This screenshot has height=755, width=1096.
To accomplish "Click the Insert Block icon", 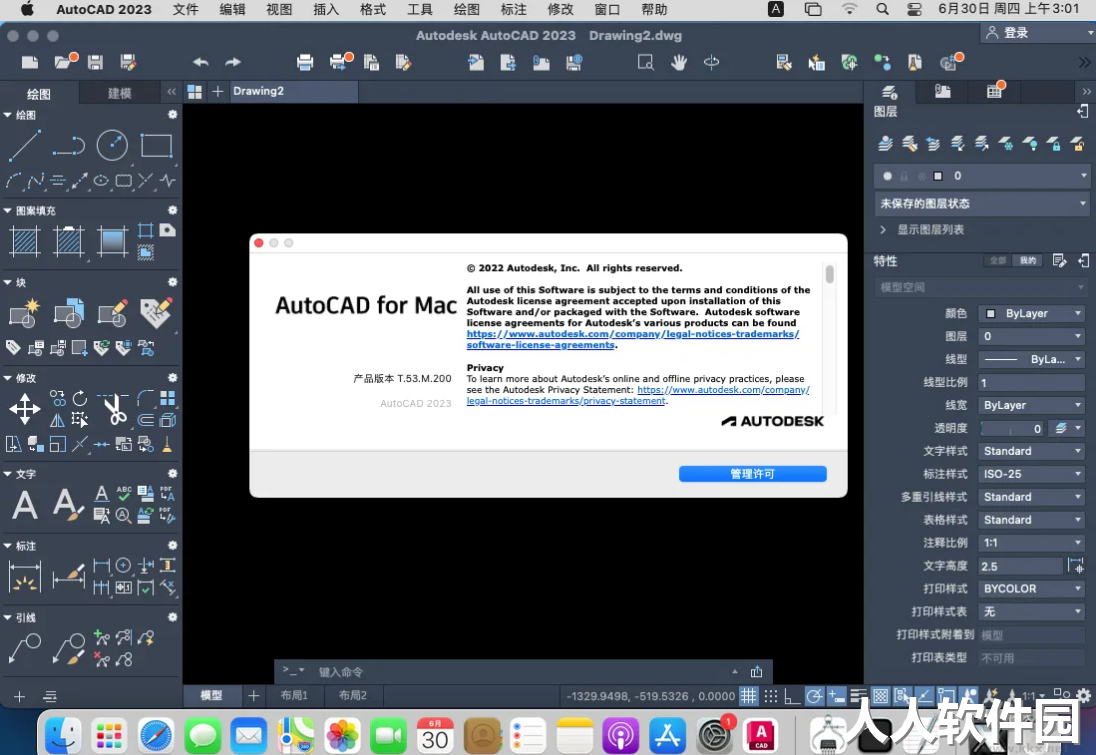I will tap(24, 313).
